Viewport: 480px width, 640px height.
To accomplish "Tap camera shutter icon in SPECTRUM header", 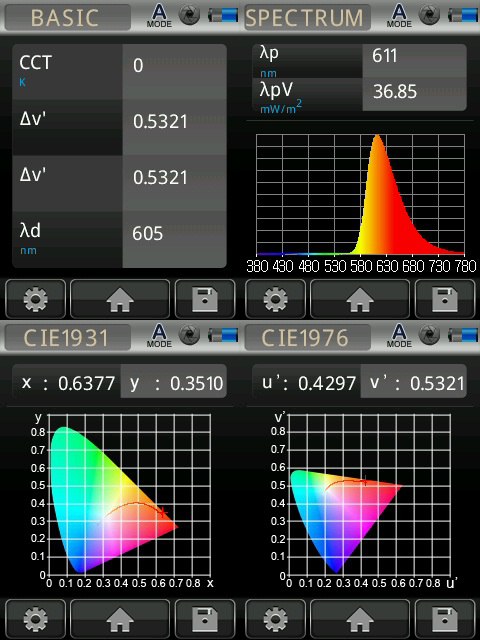I will coord(429,15).
